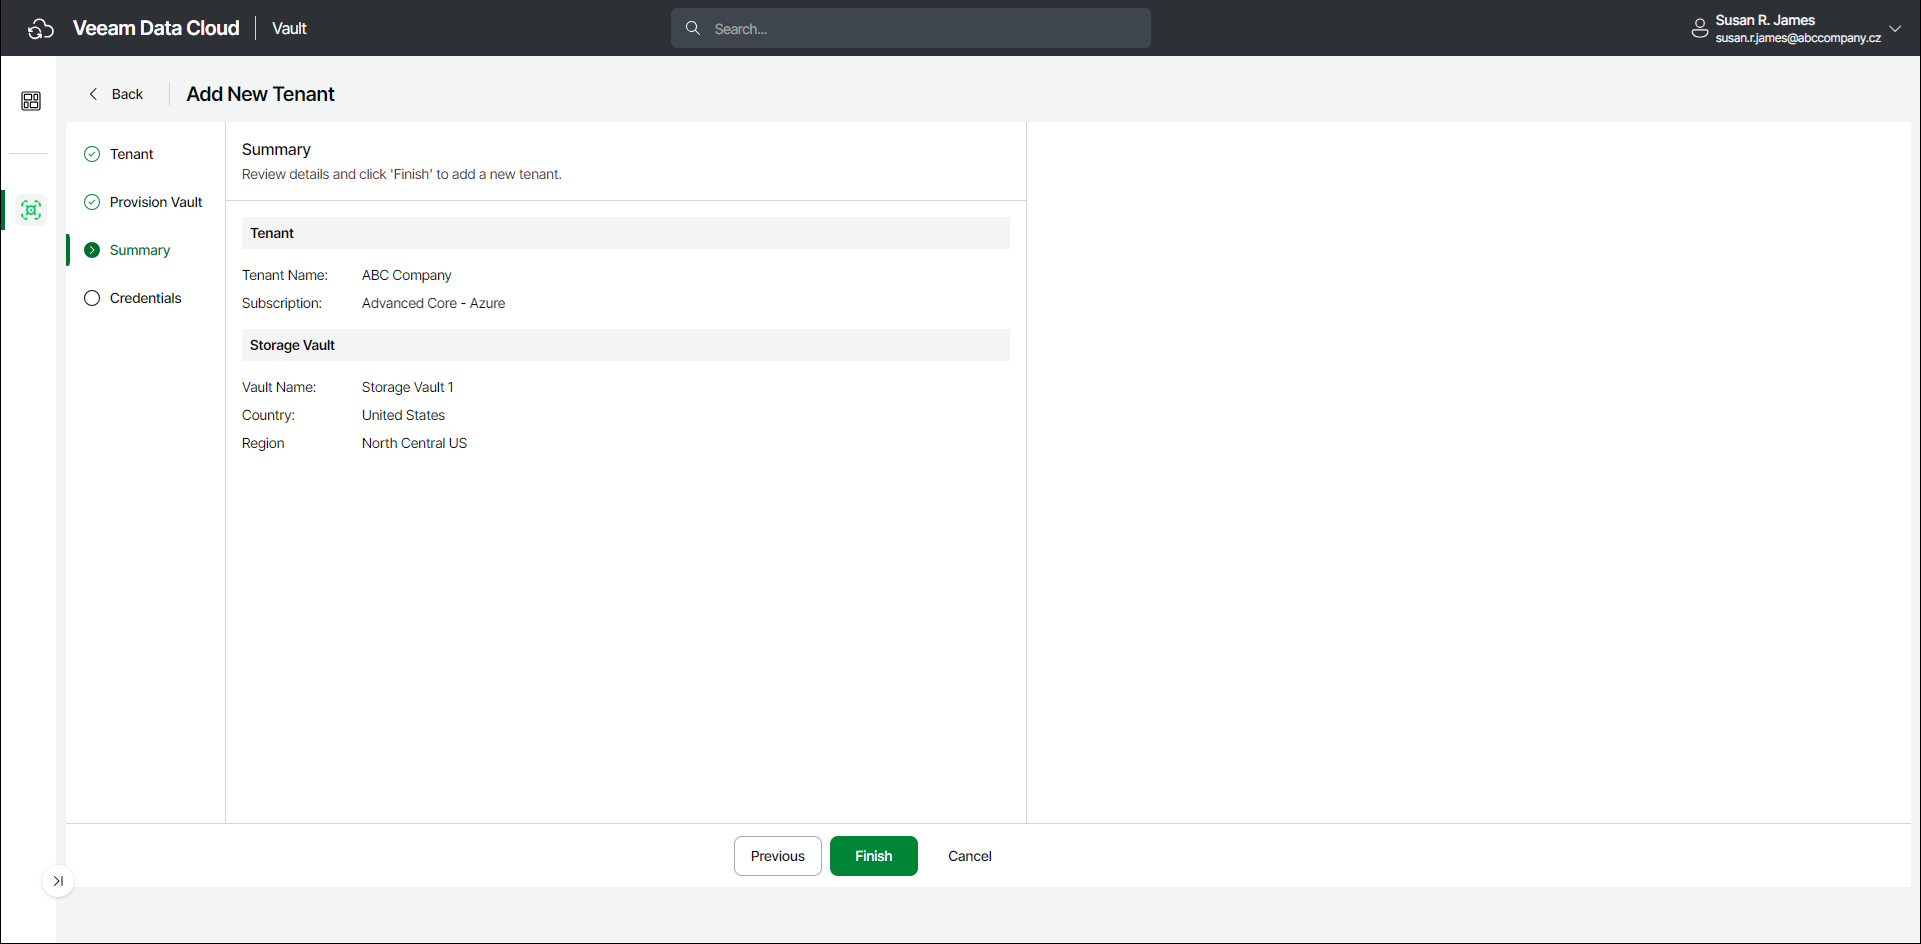
Task: Click the Previous button
Action: pos(778,856)
